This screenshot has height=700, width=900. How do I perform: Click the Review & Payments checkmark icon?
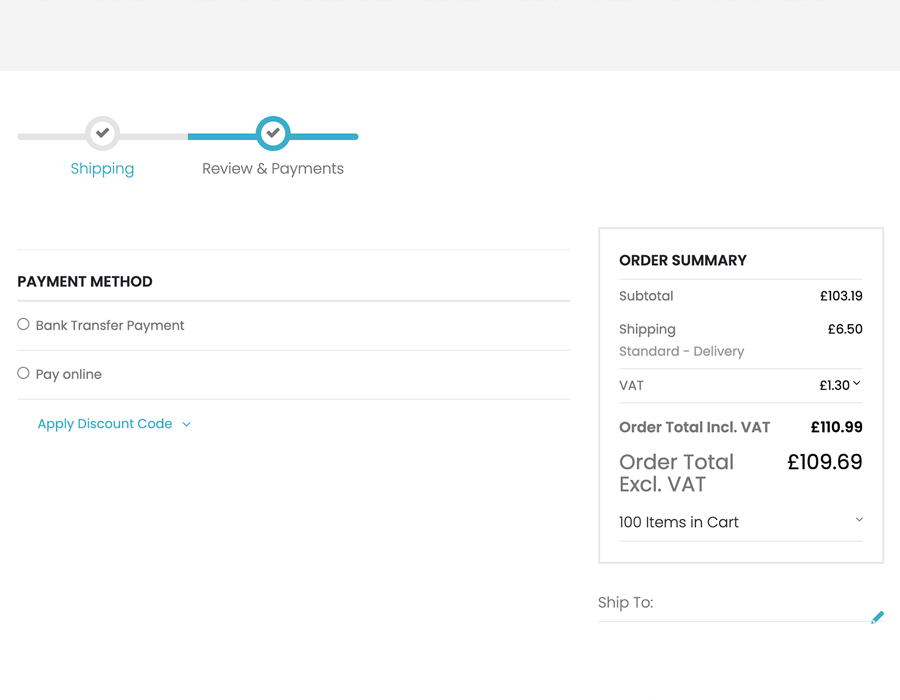[x=273, y=133]
